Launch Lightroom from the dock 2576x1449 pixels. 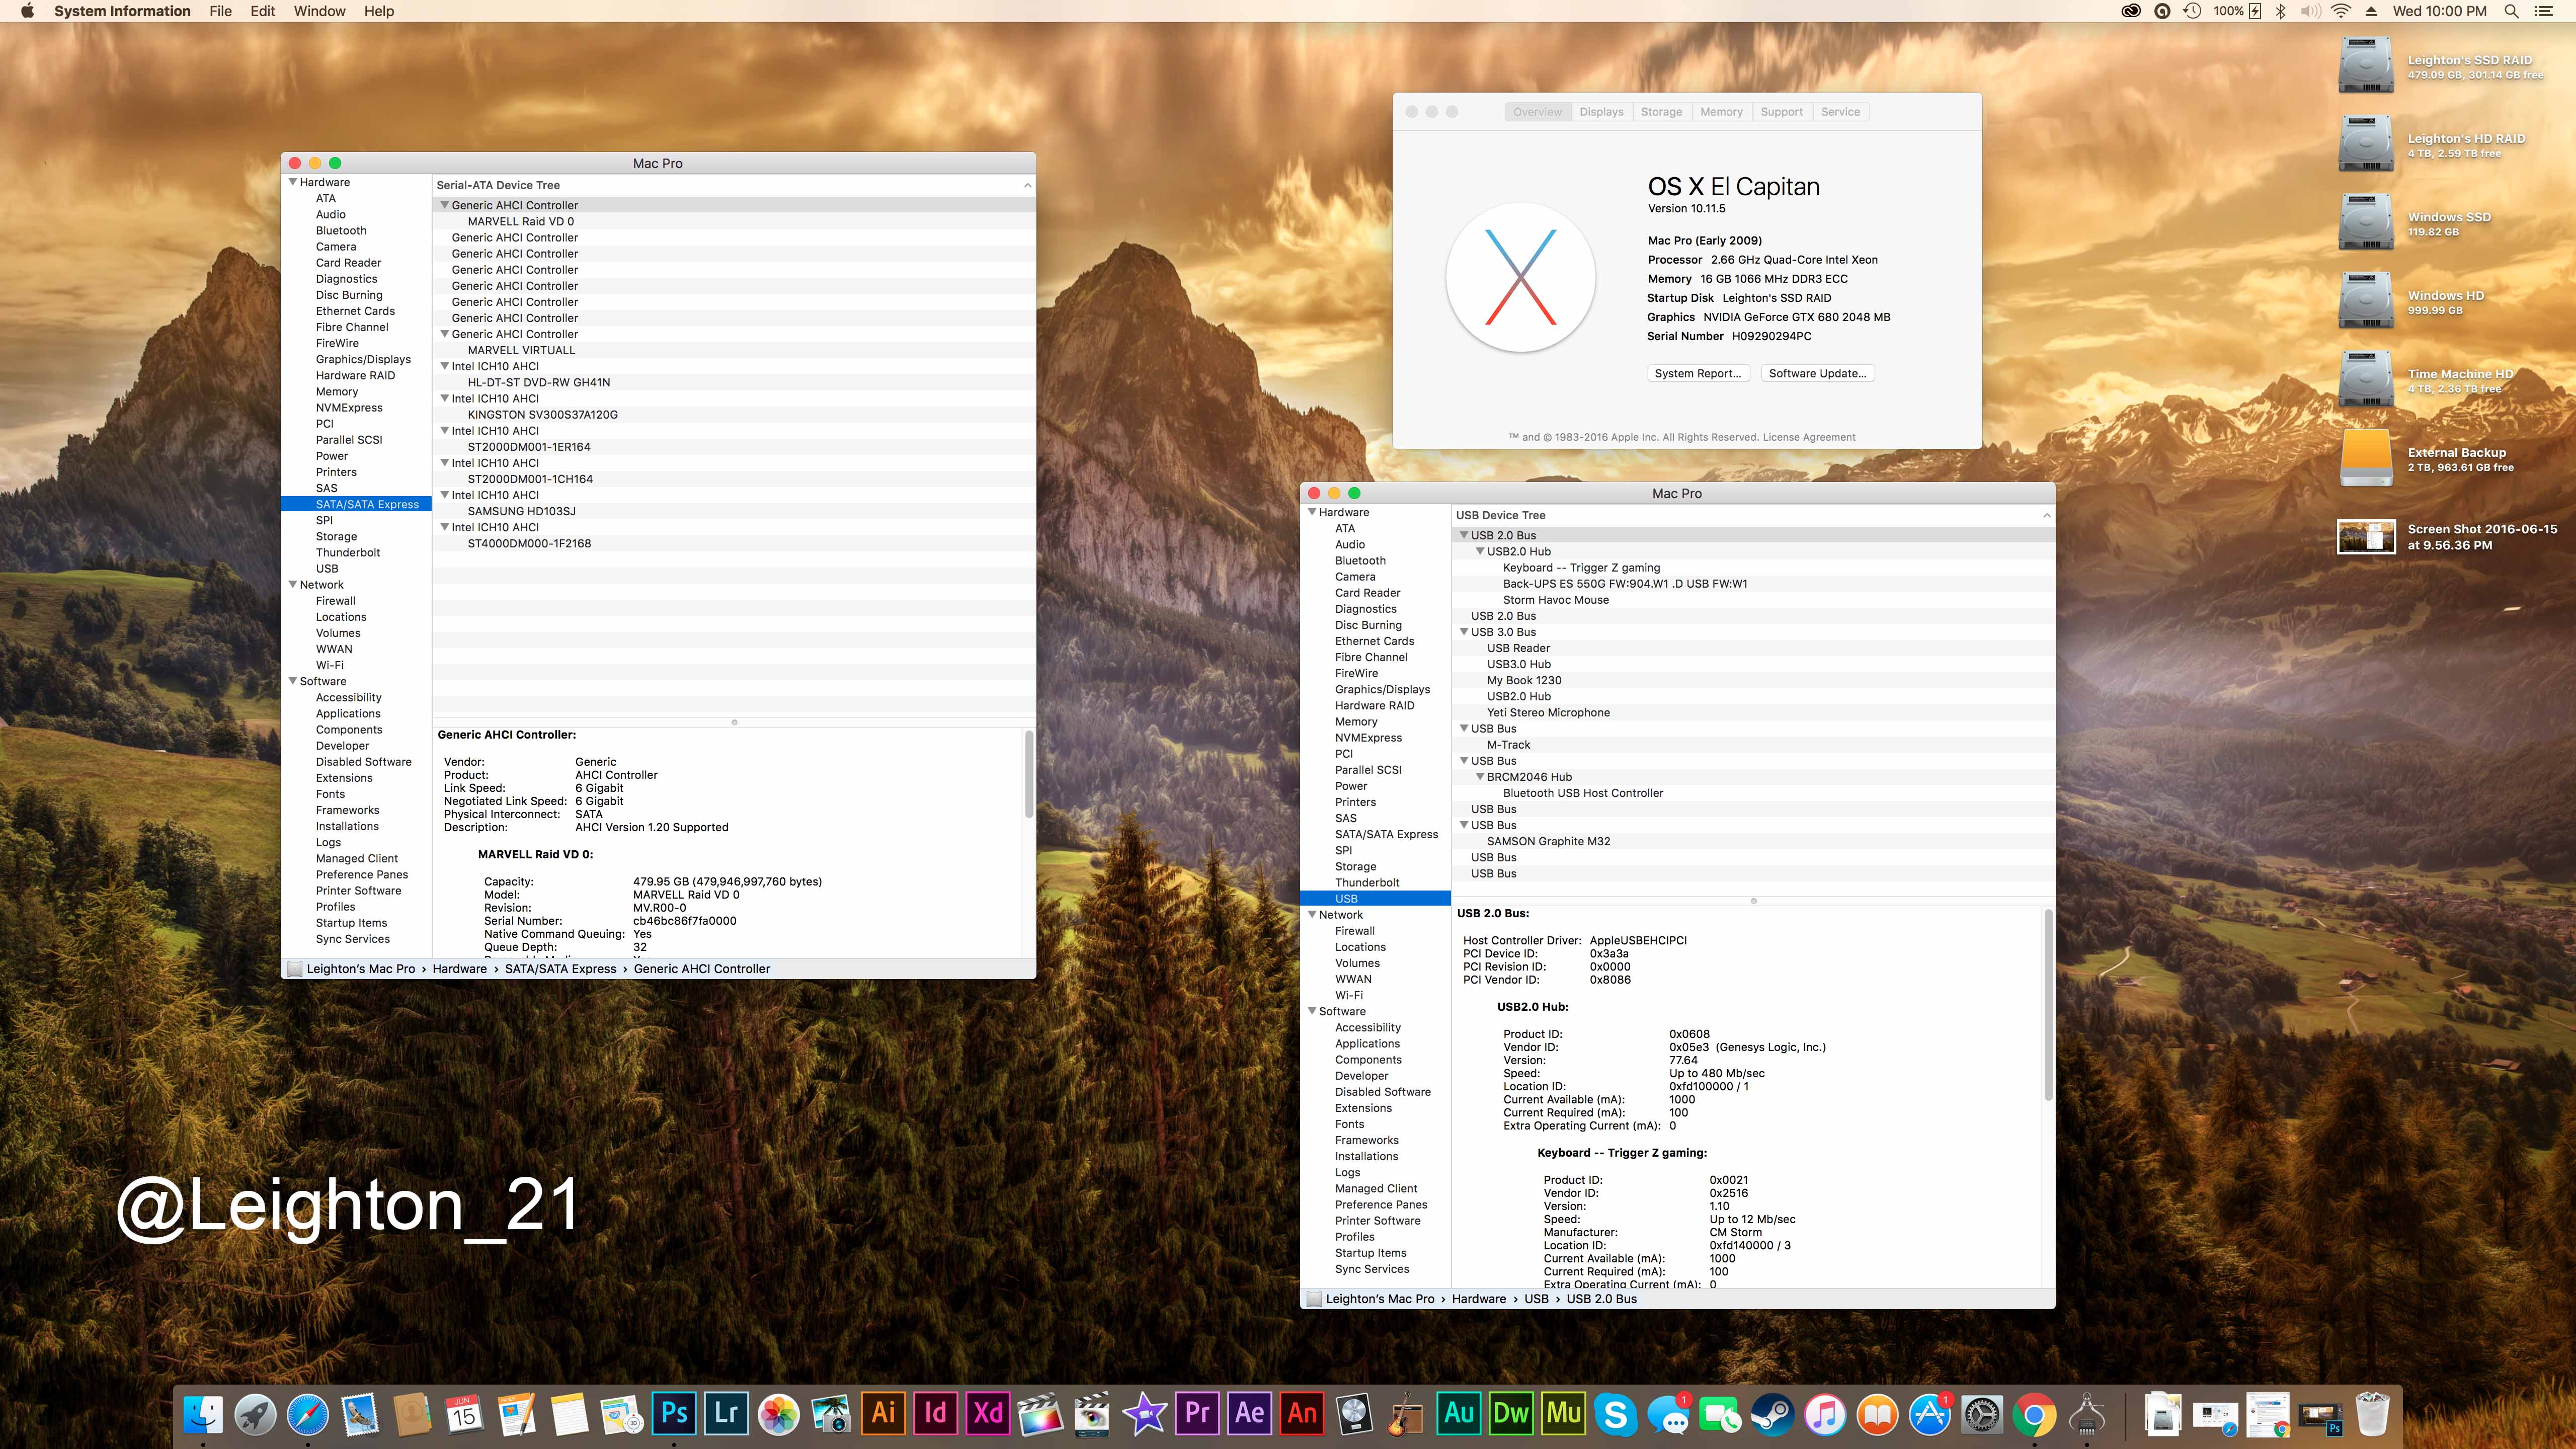(726, 1413)
